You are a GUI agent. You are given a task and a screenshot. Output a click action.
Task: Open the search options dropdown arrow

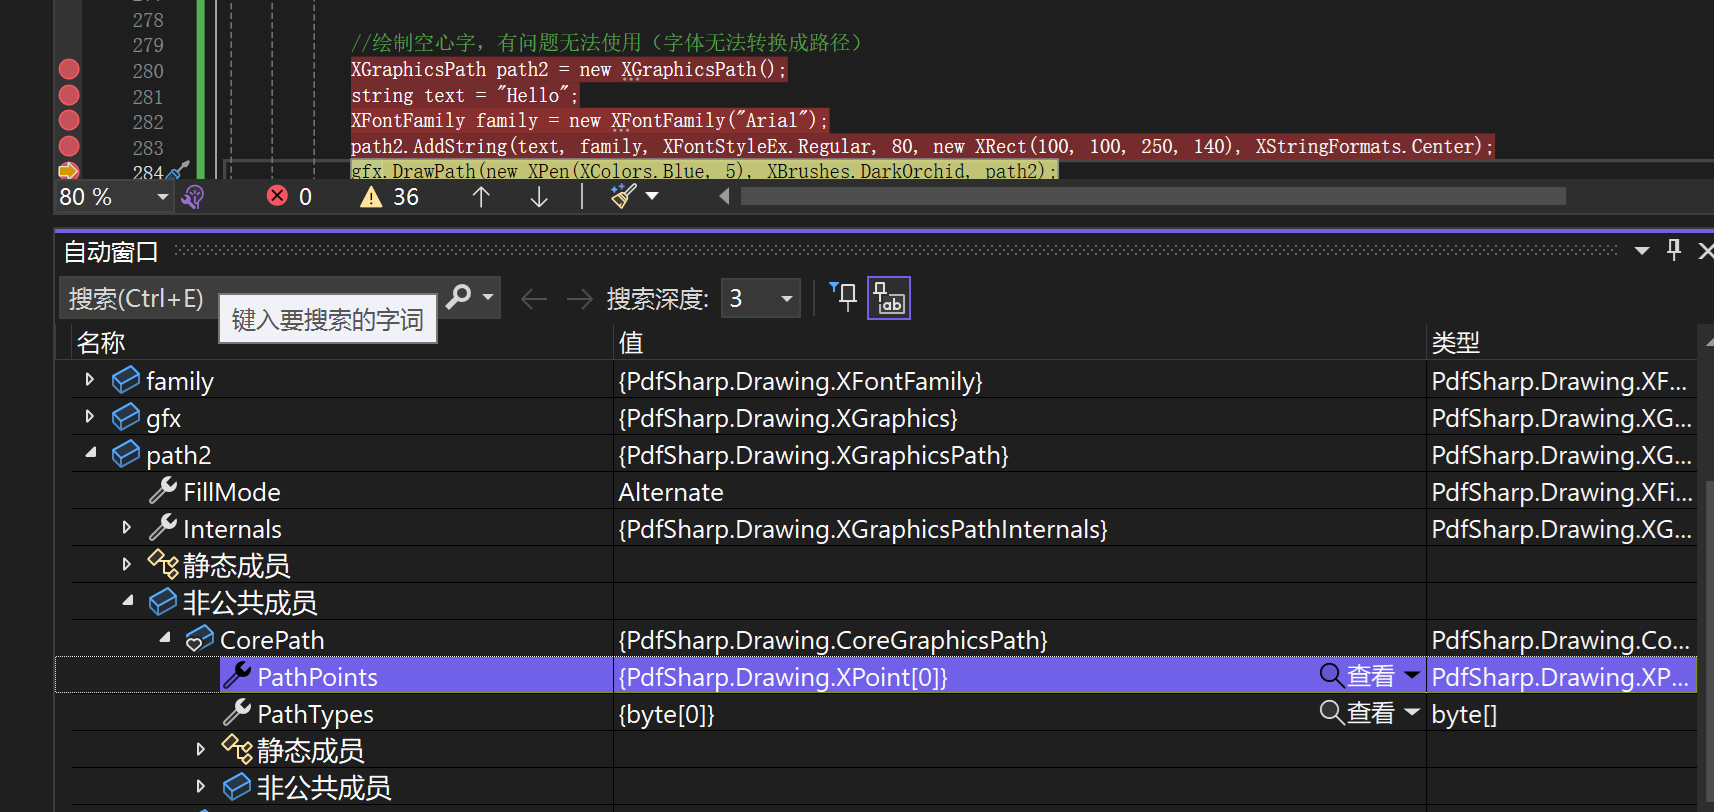point(488,297)
